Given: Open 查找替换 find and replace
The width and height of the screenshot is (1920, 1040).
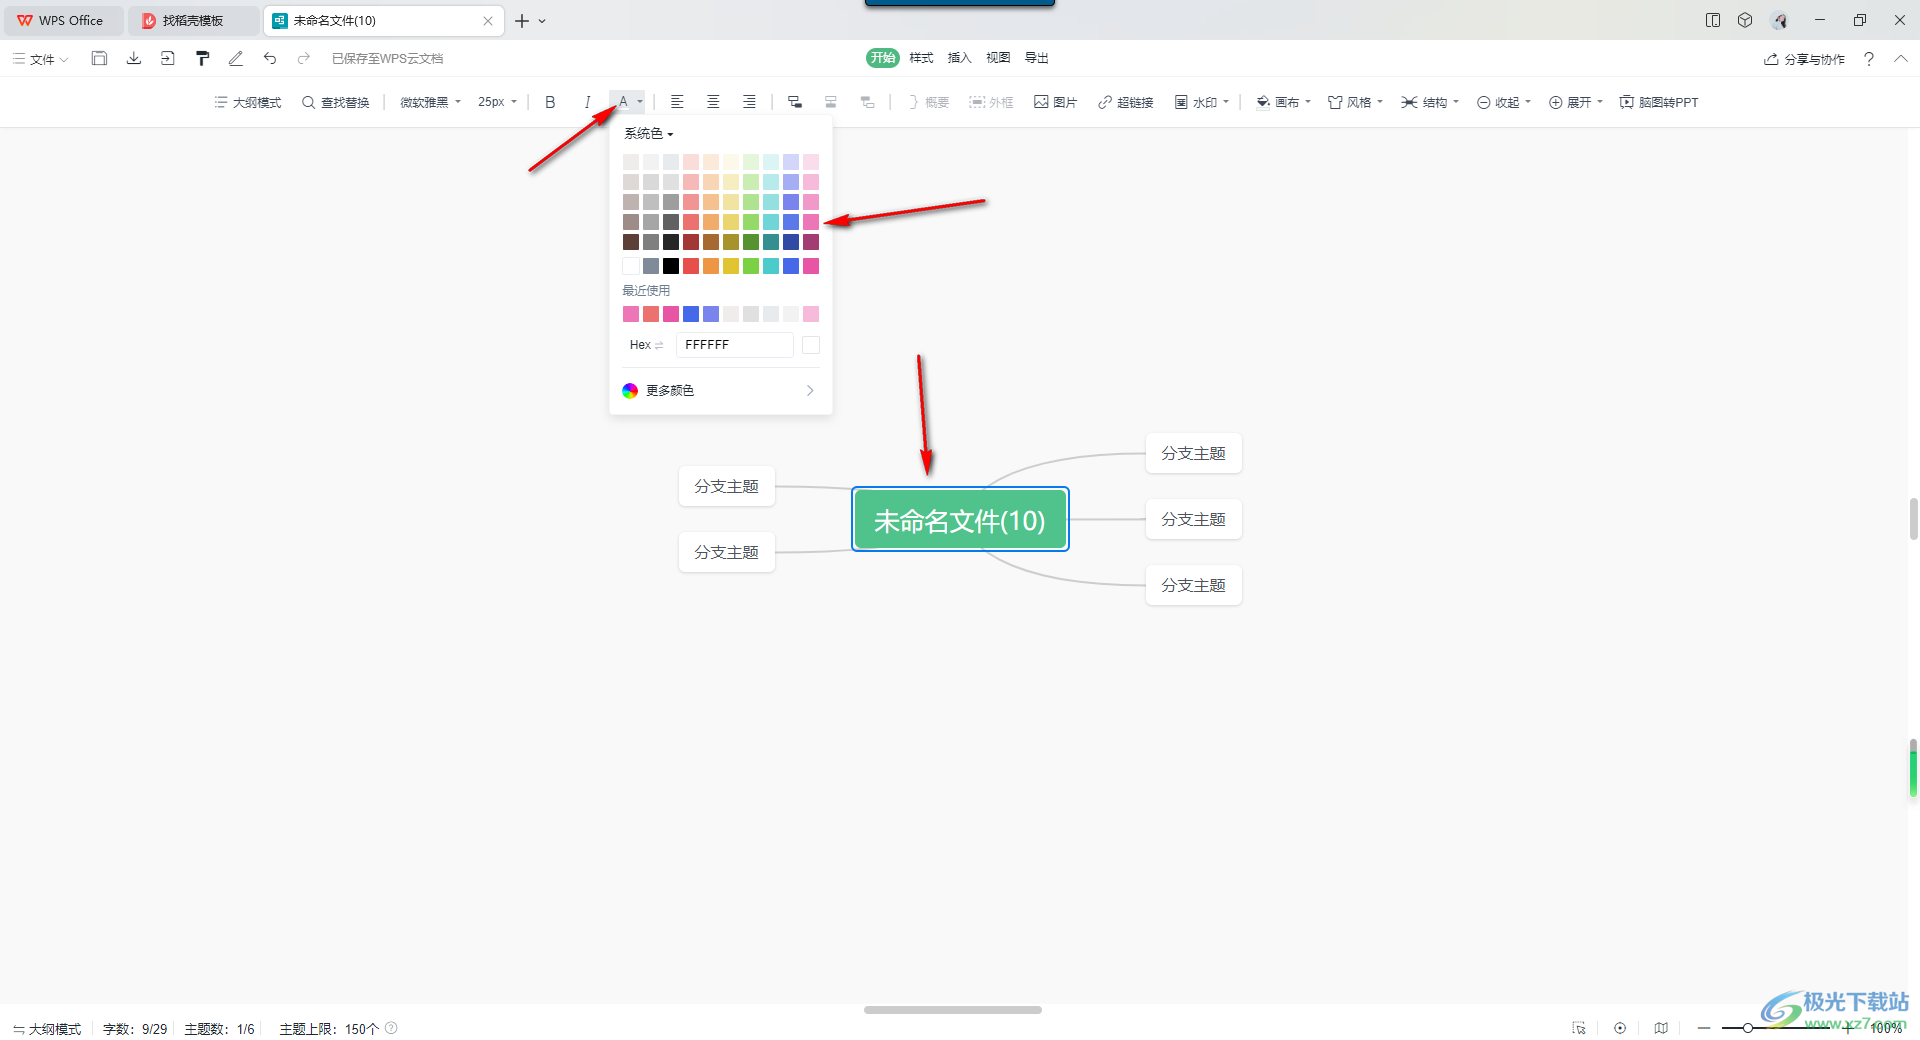Looking at the screenshot, I should coord(336,102).
